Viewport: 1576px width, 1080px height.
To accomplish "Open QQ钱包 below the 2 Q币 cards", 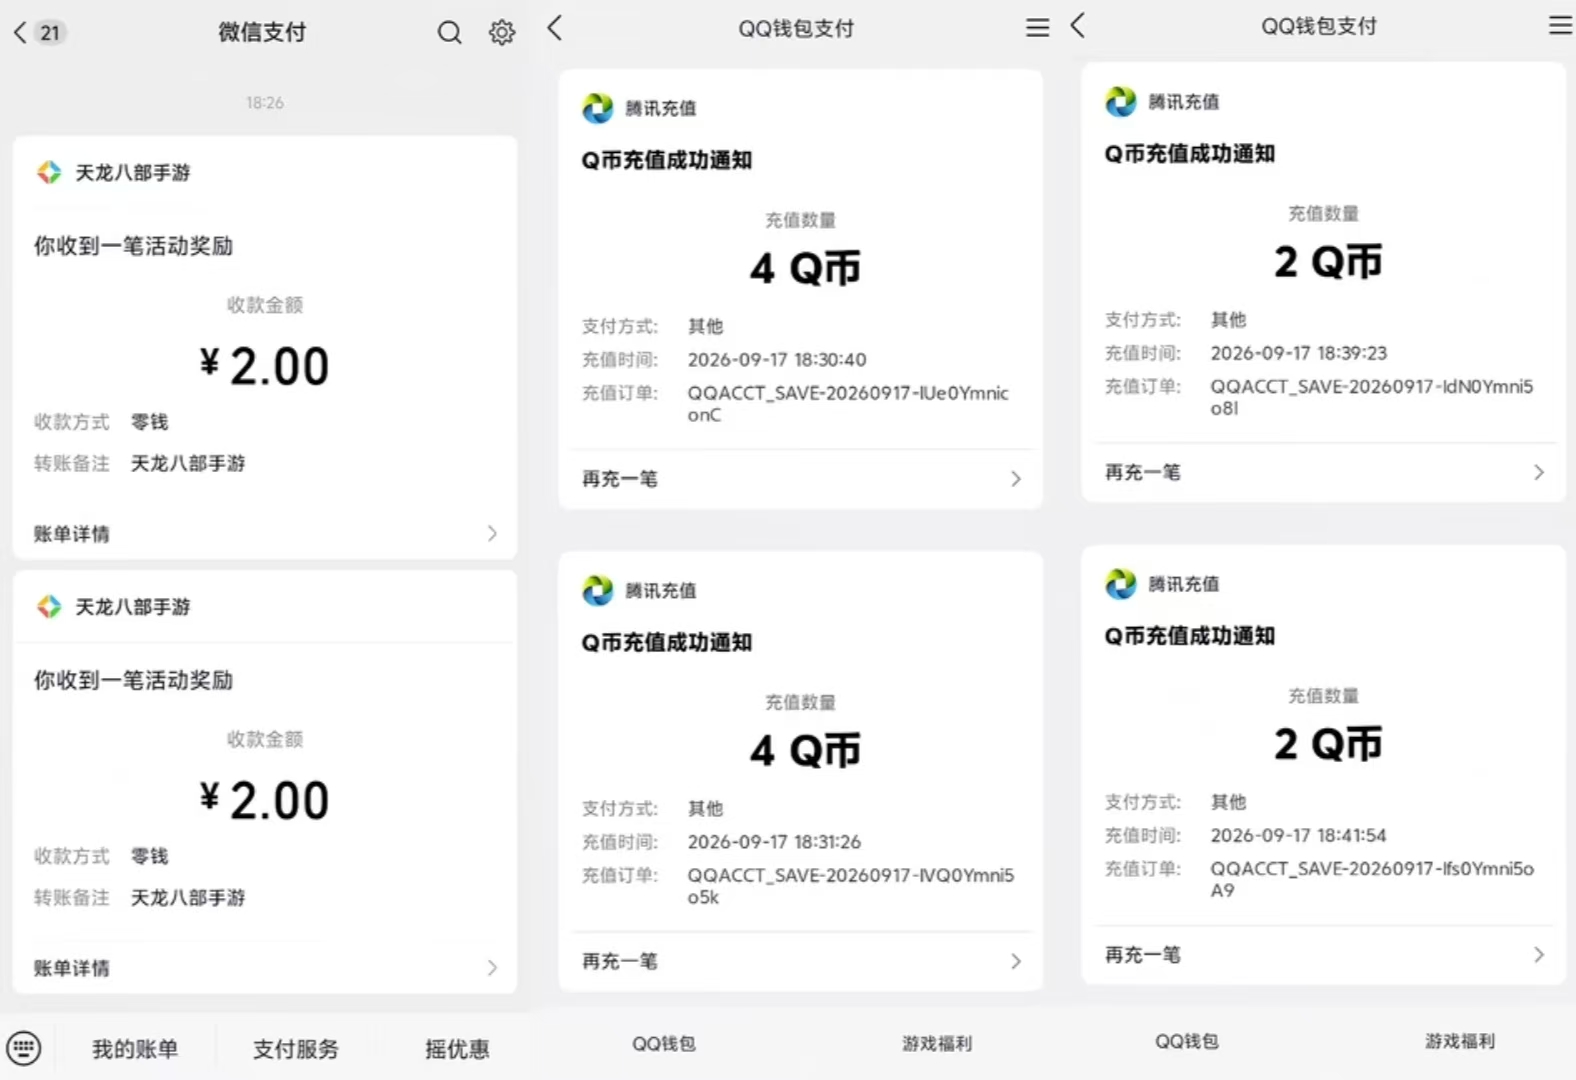I will (1187, 1041).
